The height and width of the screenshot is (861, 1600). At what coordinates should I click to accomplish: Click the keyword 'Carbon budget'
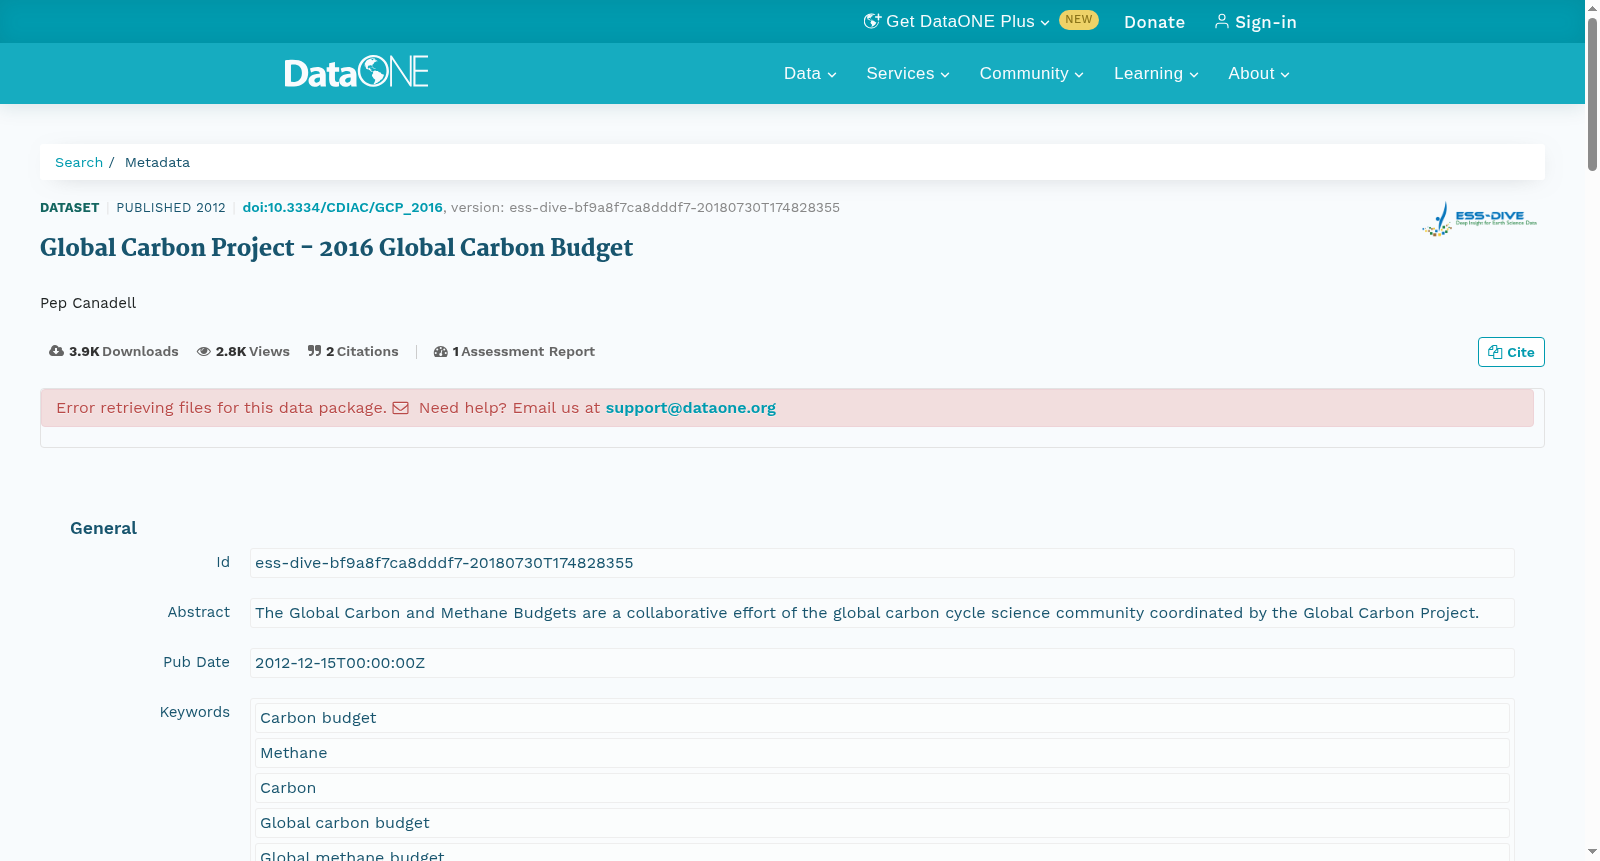[882, 718]
